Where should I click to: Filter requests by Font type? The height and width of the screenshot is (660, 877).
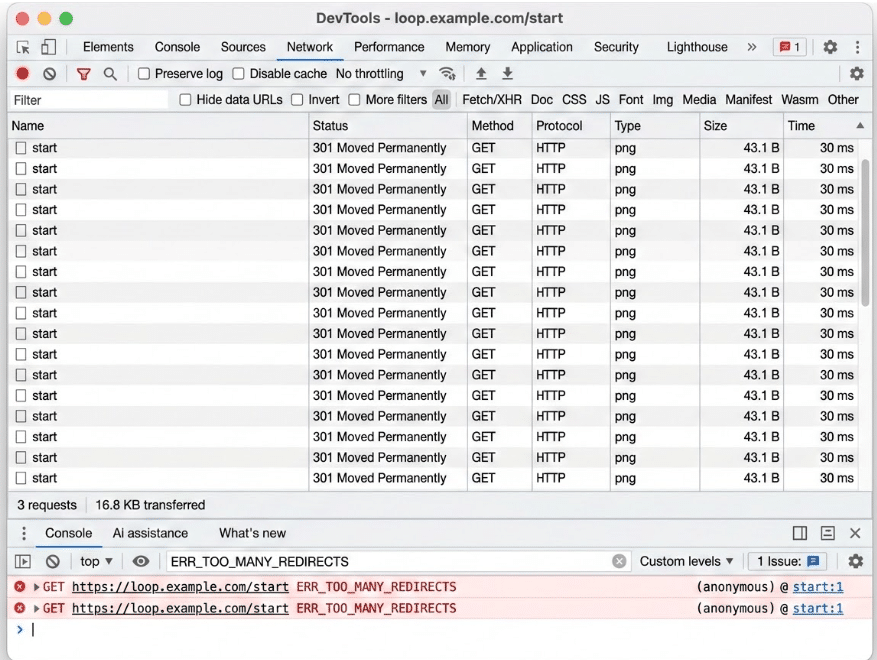click(631, 100)
